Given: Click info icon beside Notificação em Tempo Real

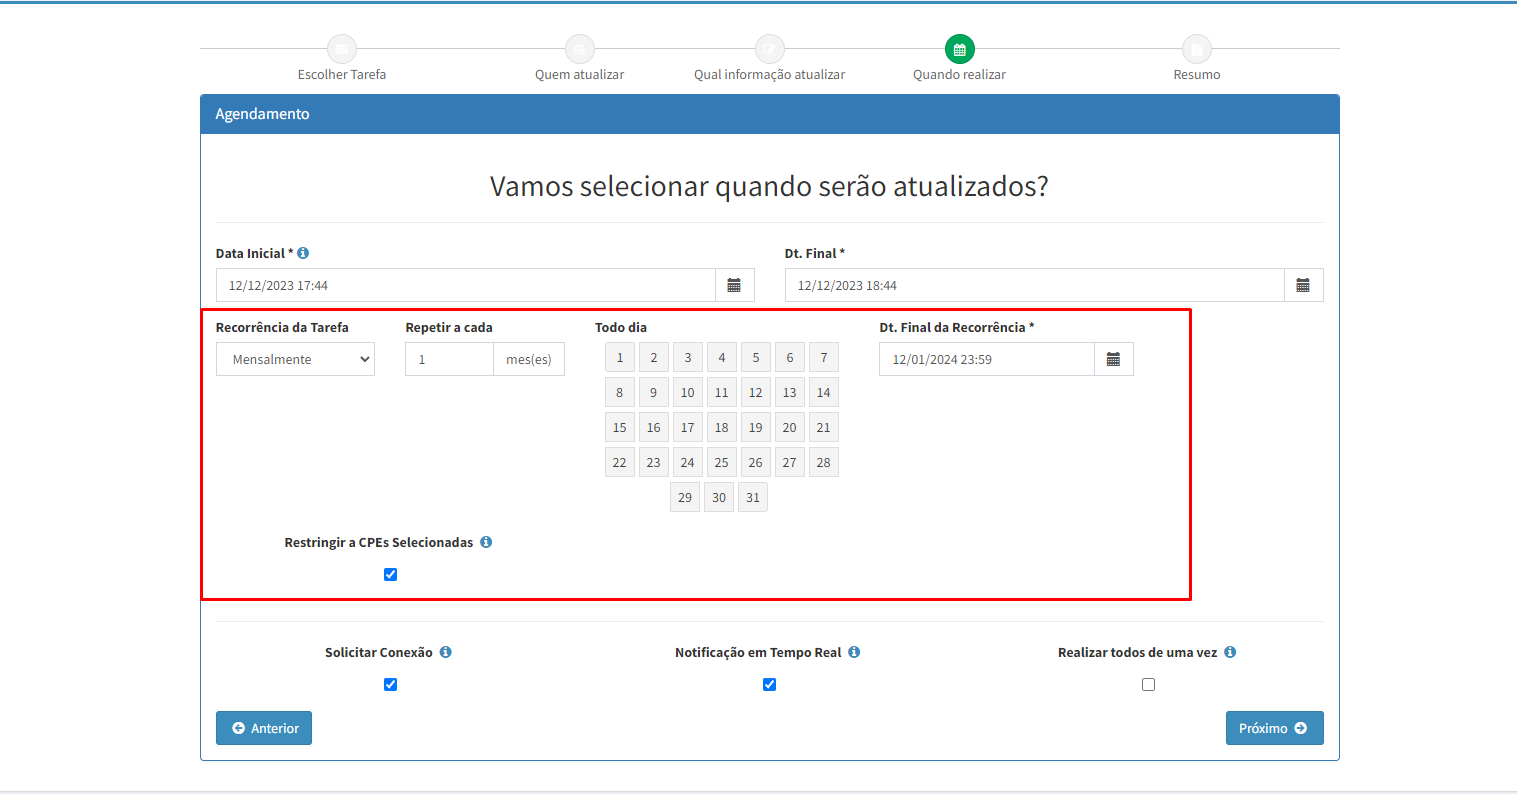Looking at the screenshot, I should [x=854, y=652].
